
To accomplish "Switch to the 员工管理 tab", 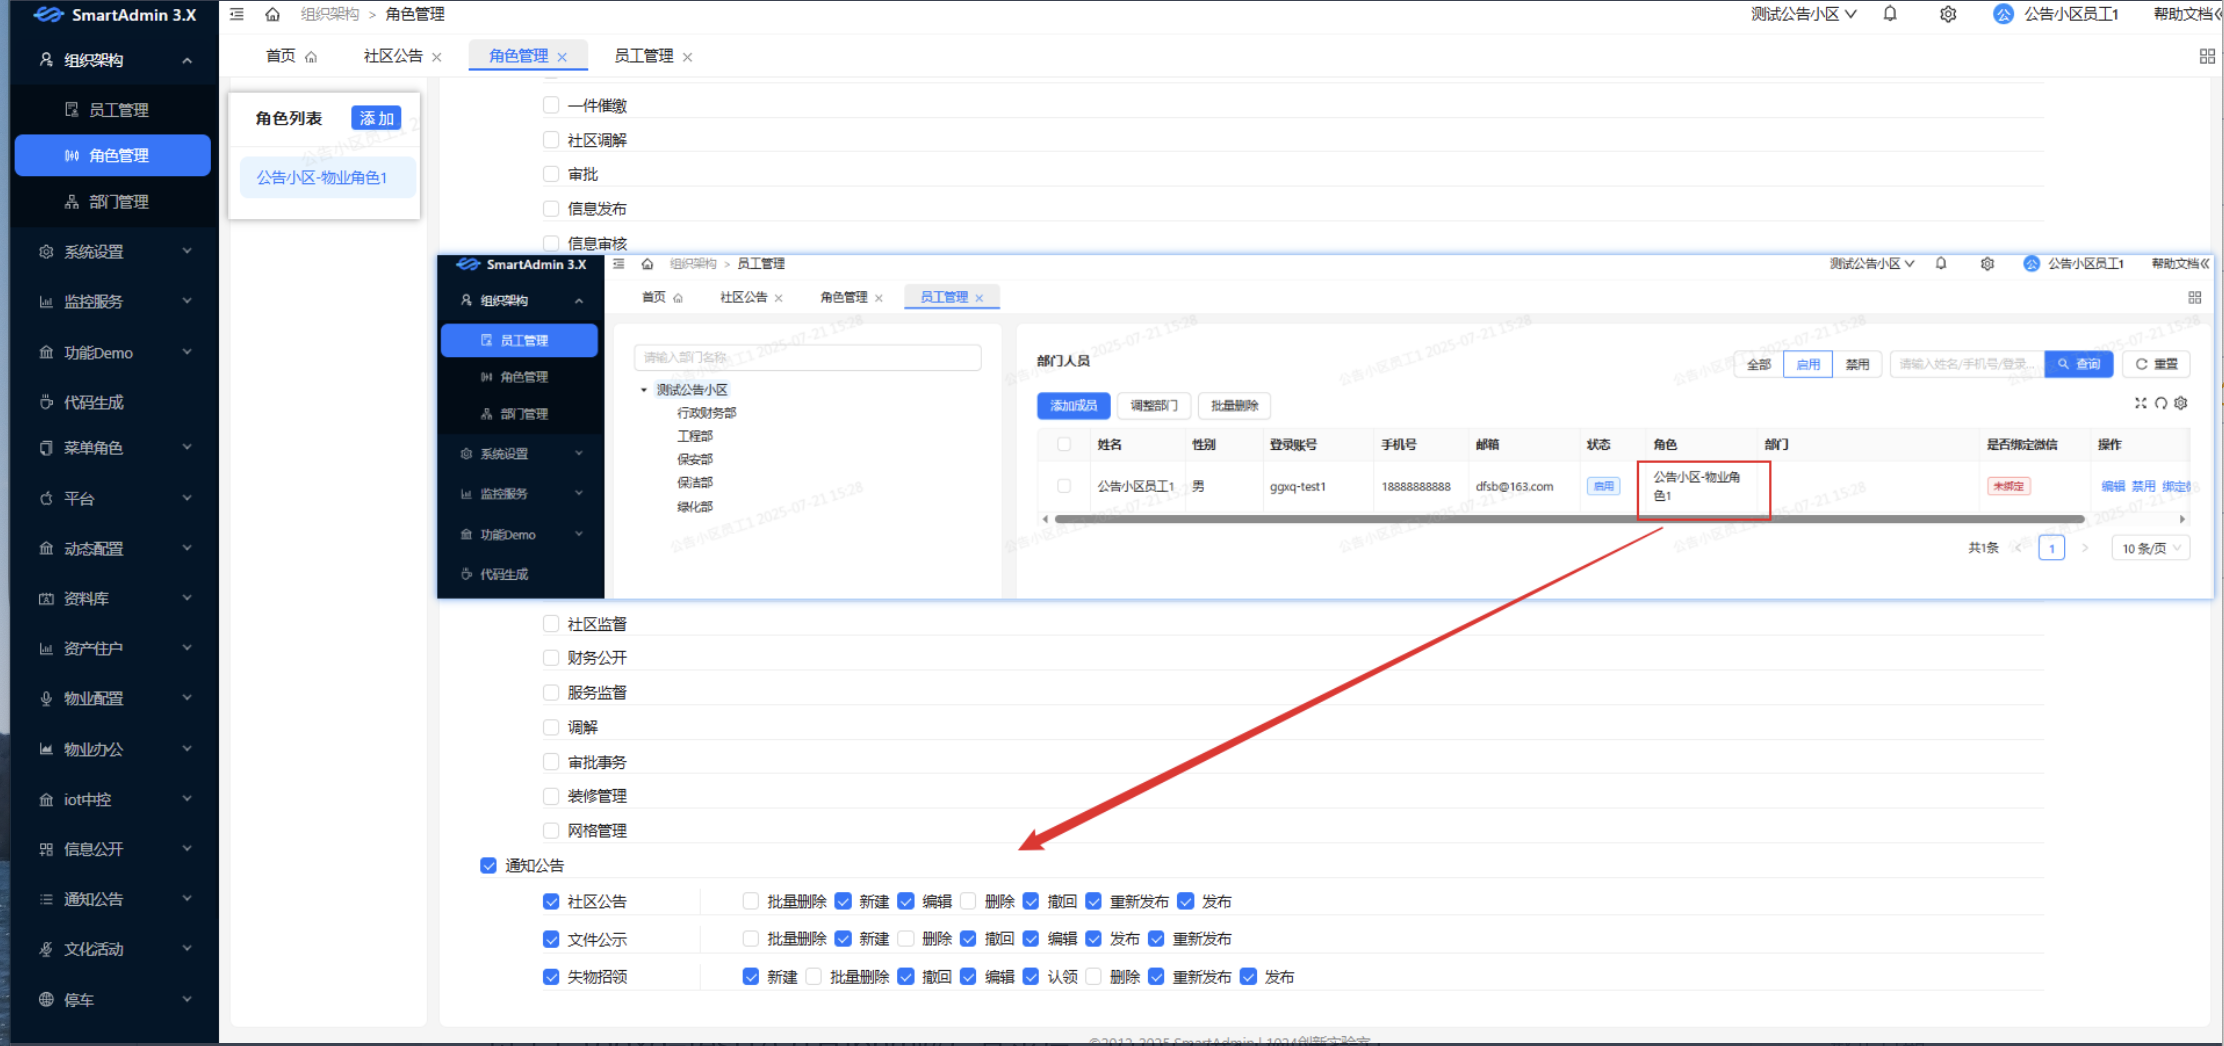I will 643,56.
